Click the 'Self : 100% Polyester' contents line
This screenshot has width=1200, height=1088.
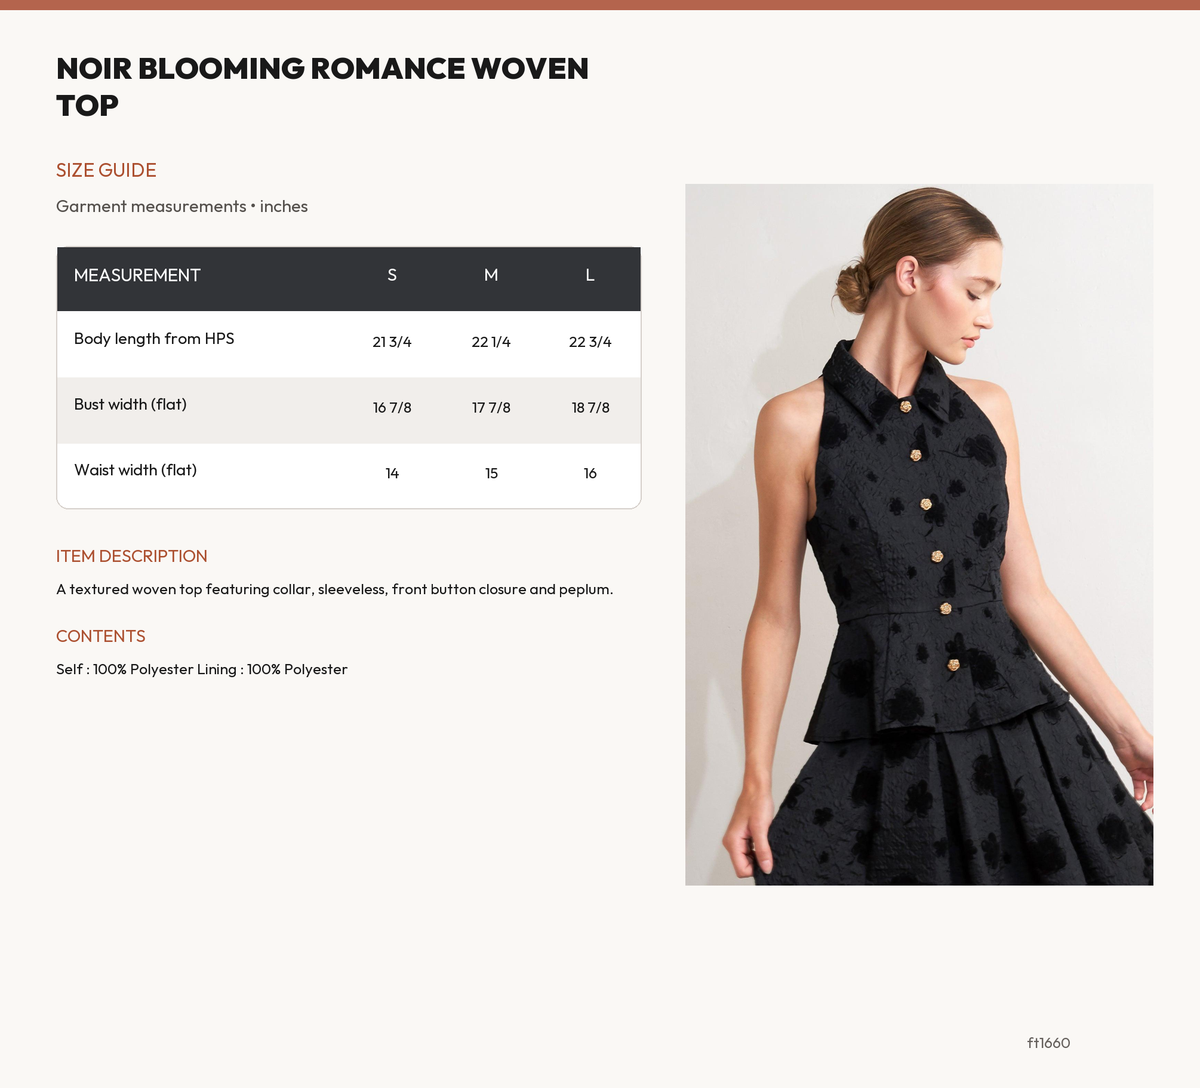202,669
